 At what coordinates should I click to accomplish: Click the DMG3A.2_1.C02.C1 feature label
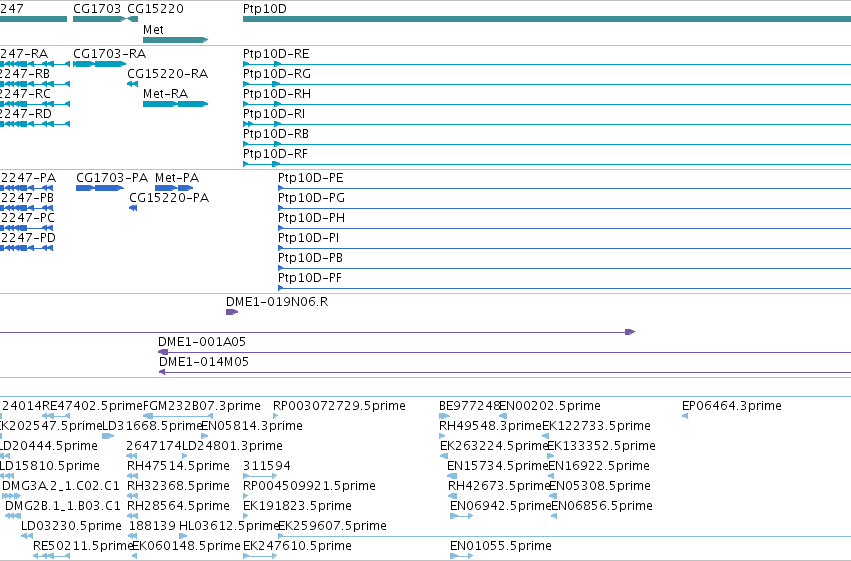point(61,486)
